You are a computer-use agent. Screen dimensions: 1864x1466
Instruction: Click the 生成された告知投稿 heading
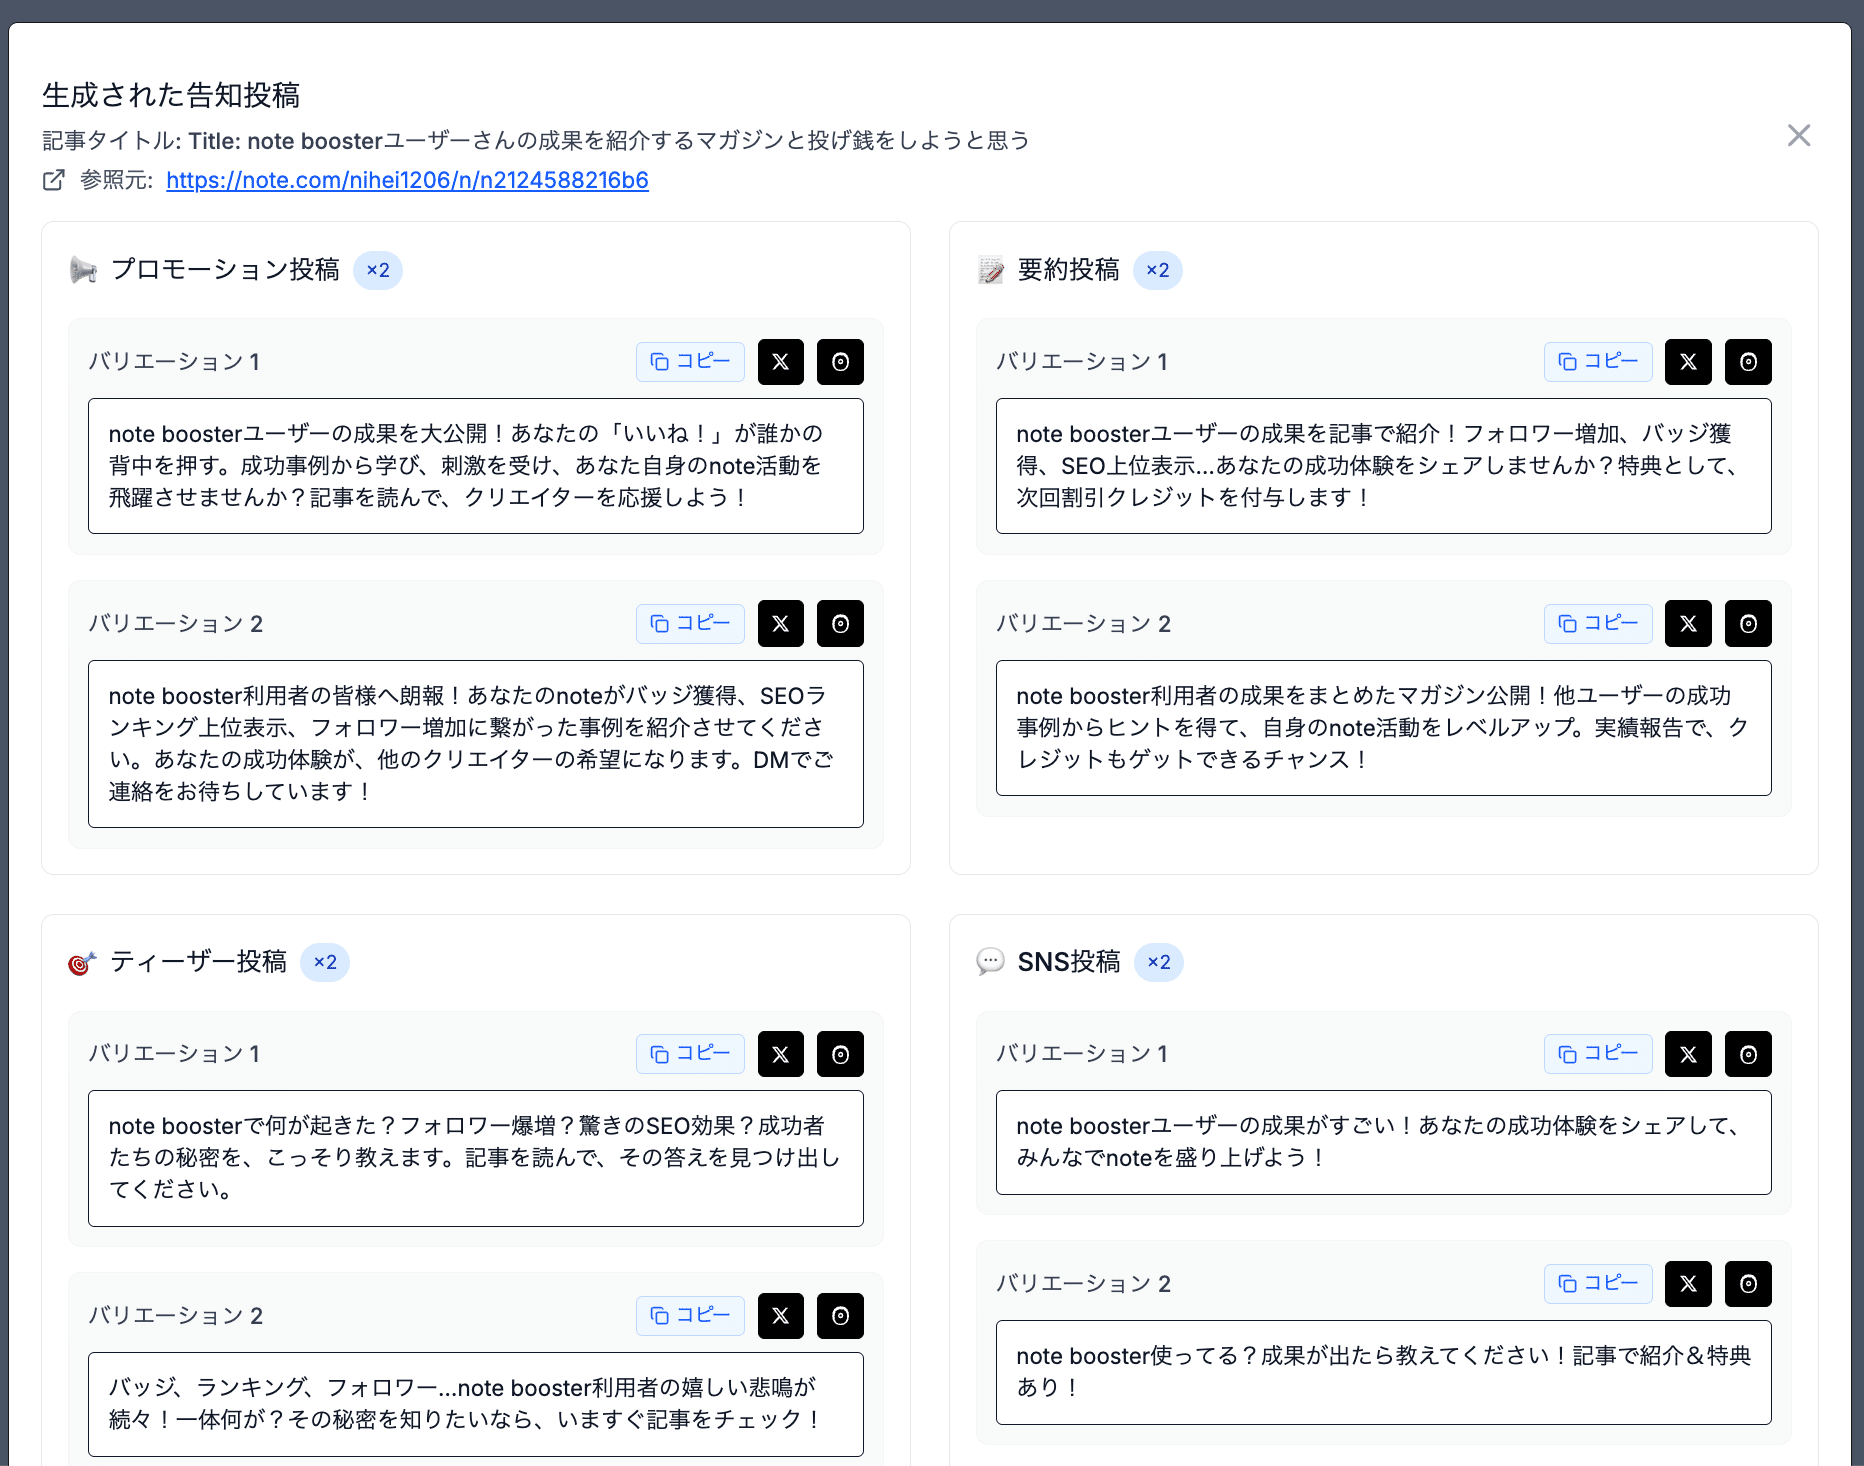click(171, 95)
